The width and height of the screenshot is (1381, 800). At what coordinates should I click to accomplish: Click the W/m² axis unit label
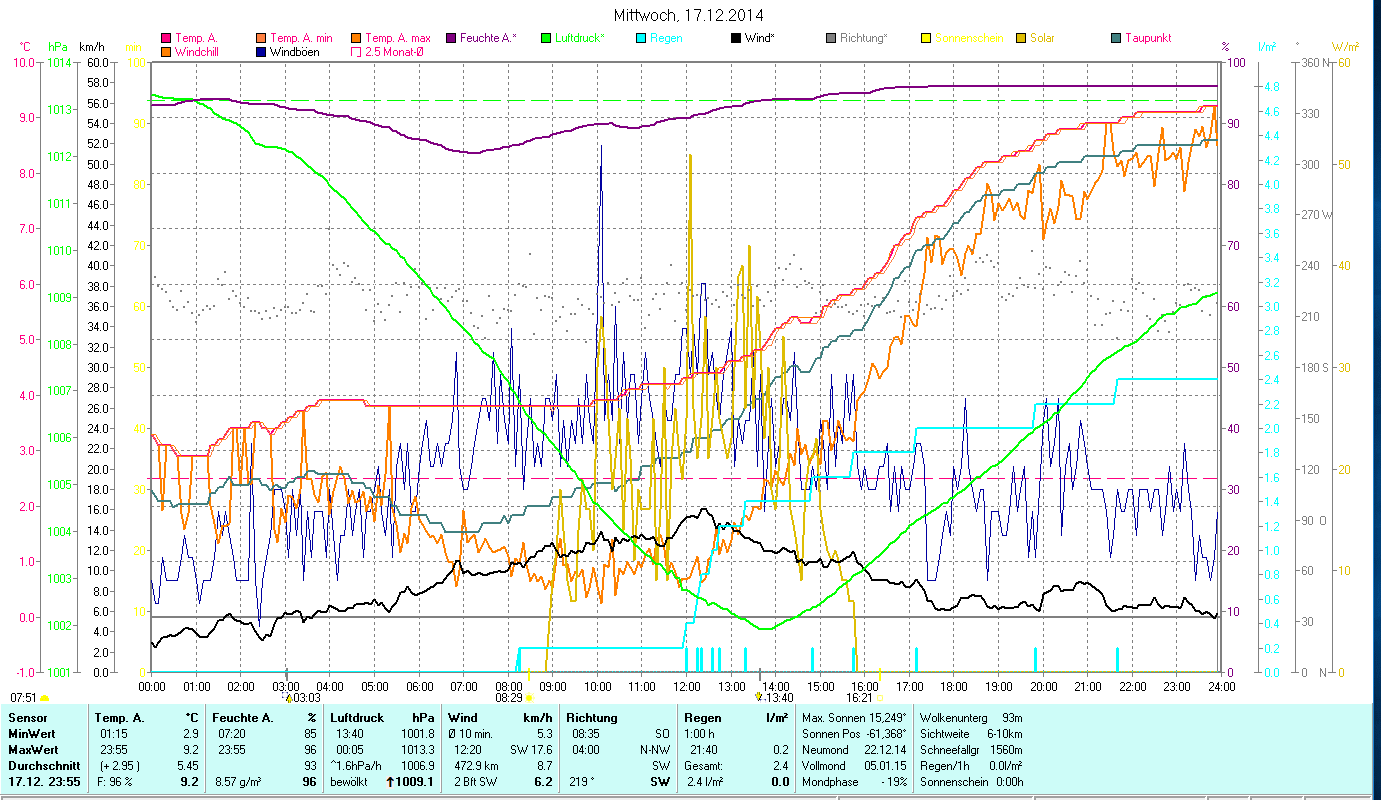[1344, 47]
